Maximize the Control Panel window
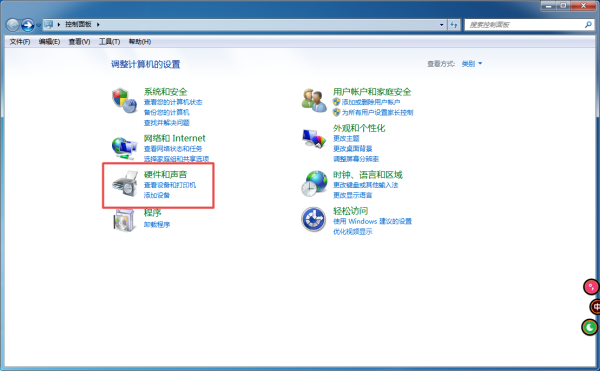 (563, 5)
